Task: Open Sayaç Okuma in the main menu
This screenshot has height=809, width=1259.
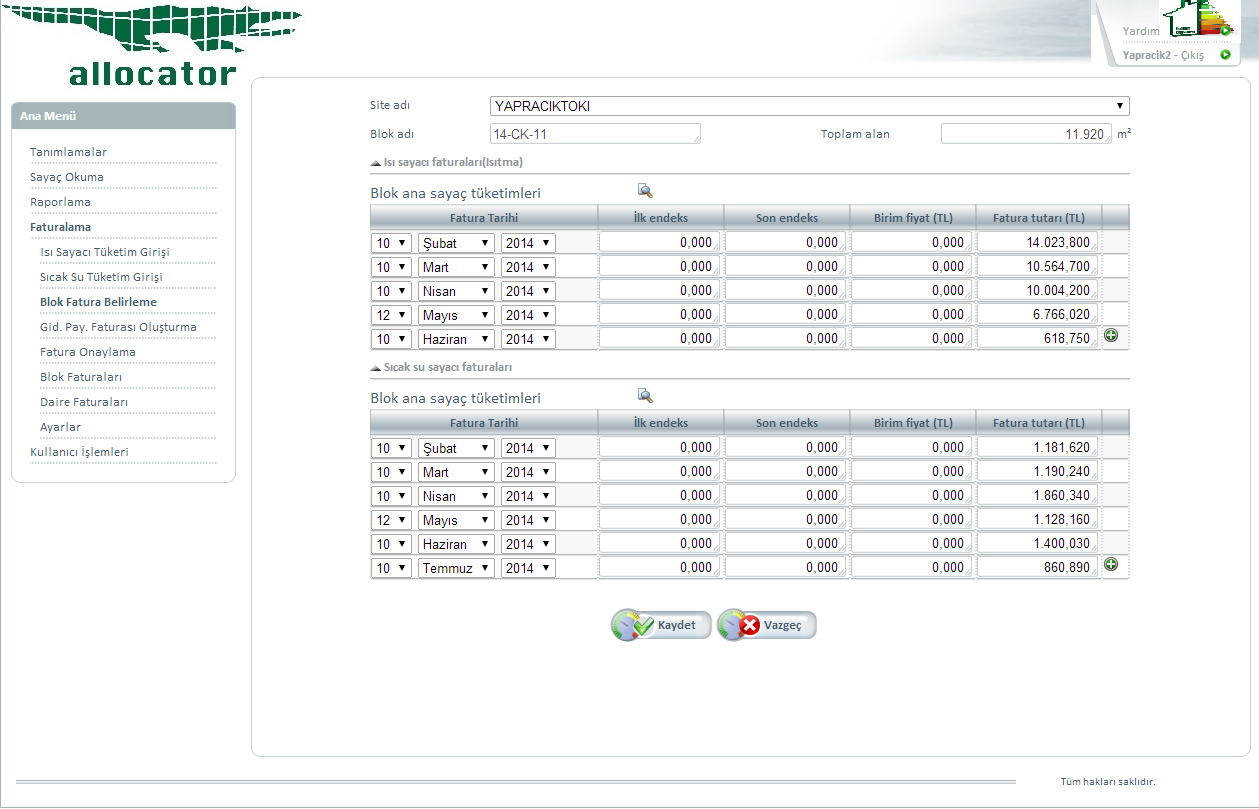Action: [x=67, y=177]
